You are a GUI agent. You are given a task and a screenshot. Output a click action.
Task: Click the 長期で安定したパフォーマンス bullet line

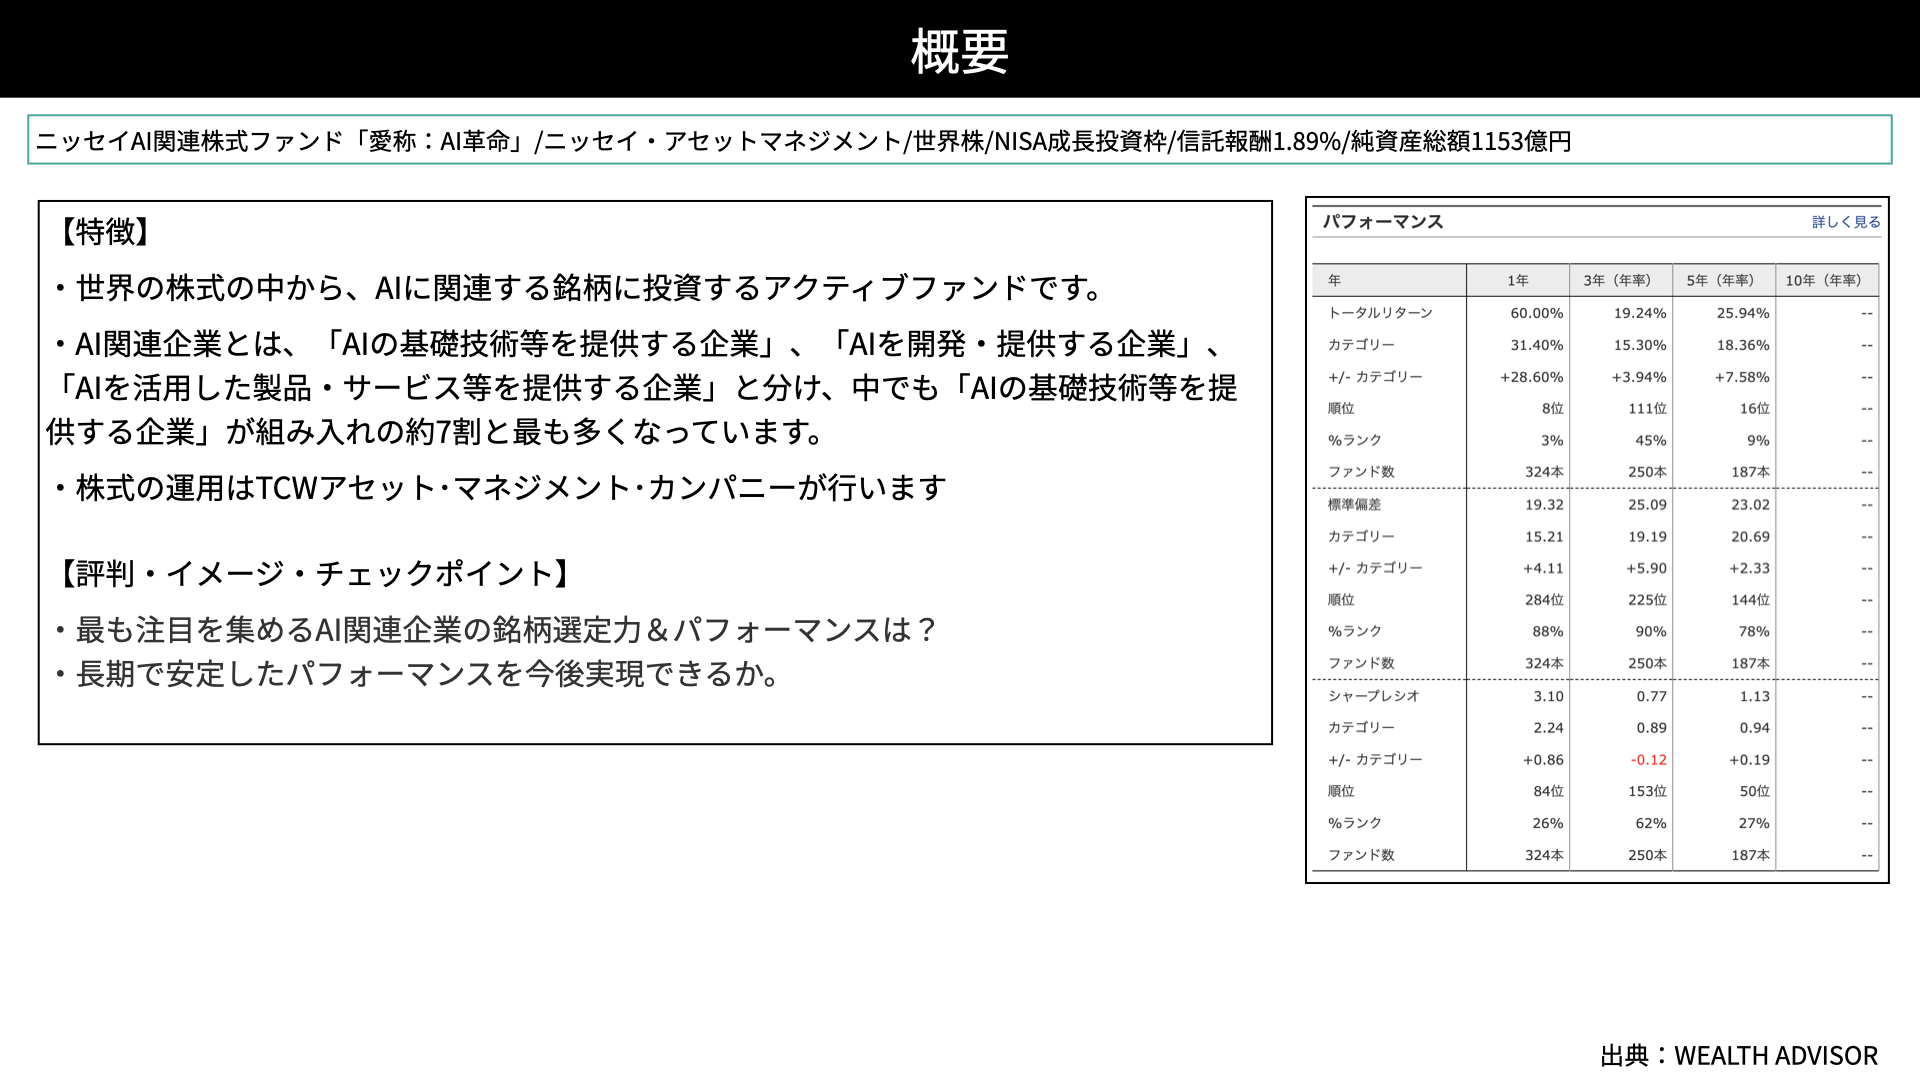416,674
